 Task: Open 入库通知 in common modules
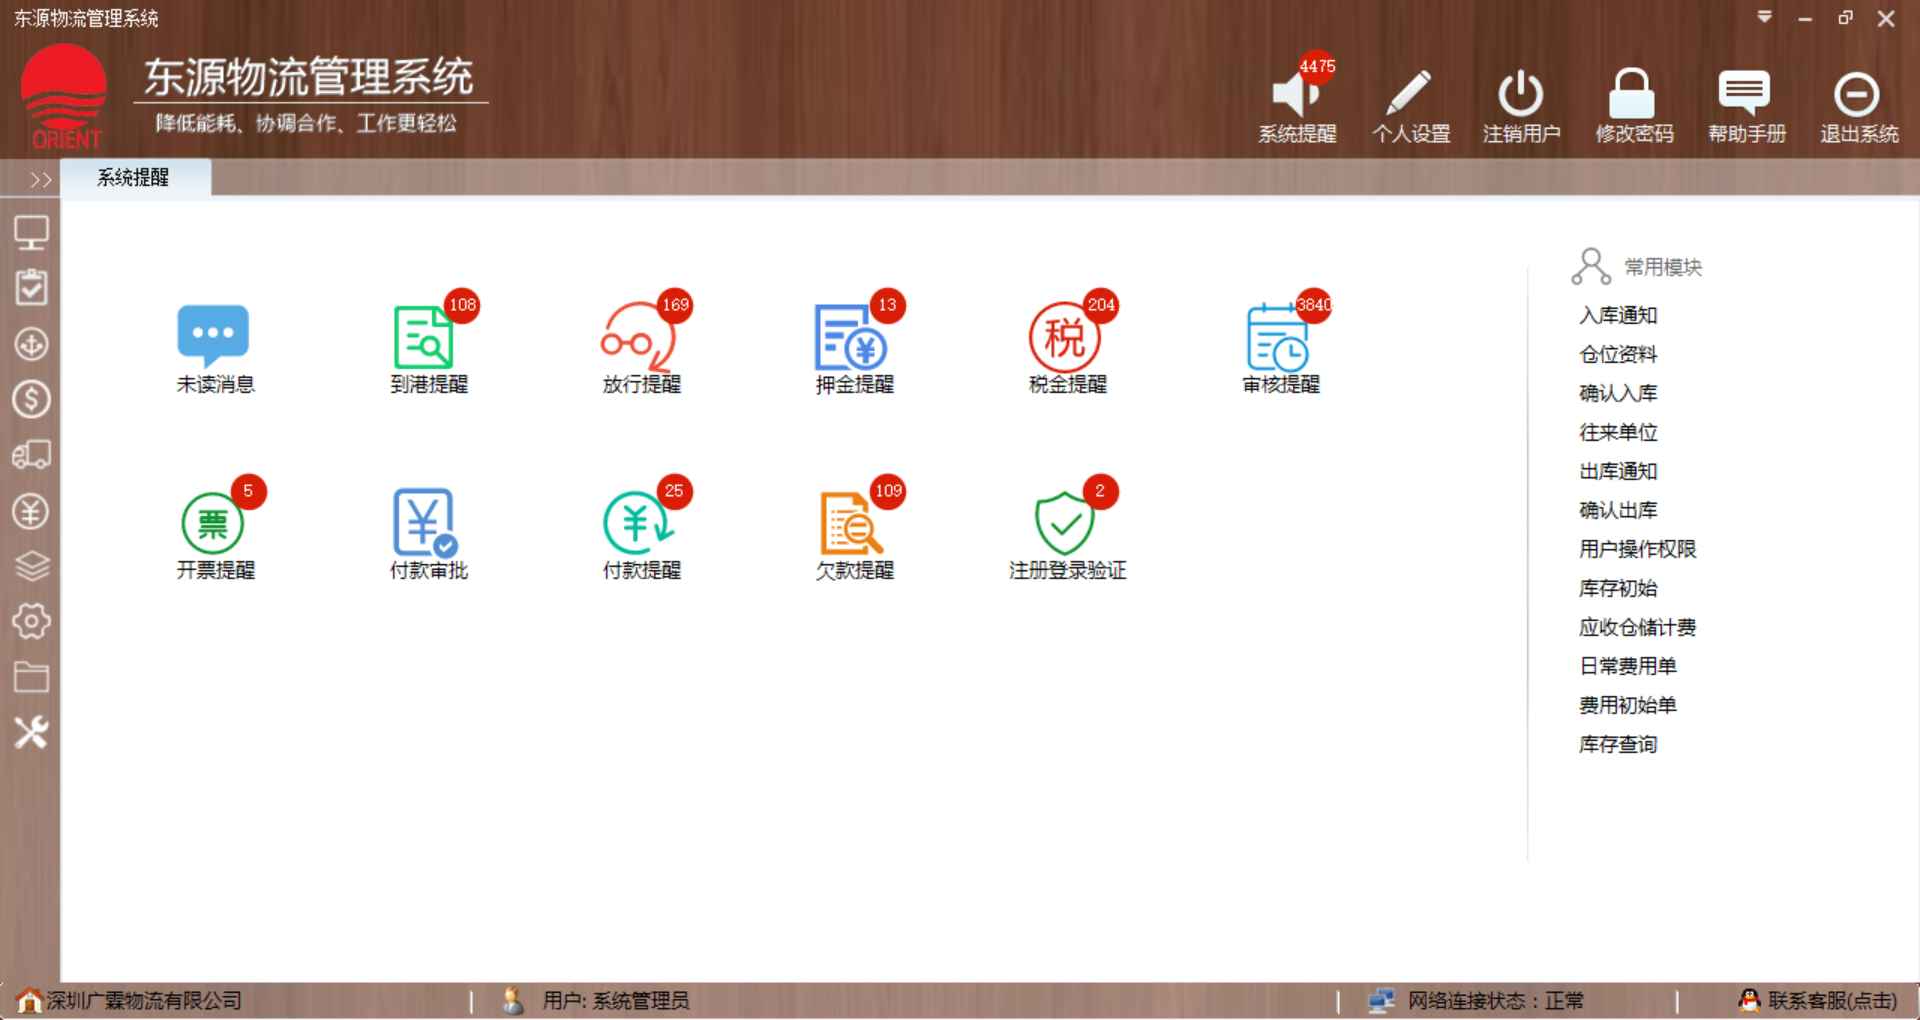tap(1618, 315)
